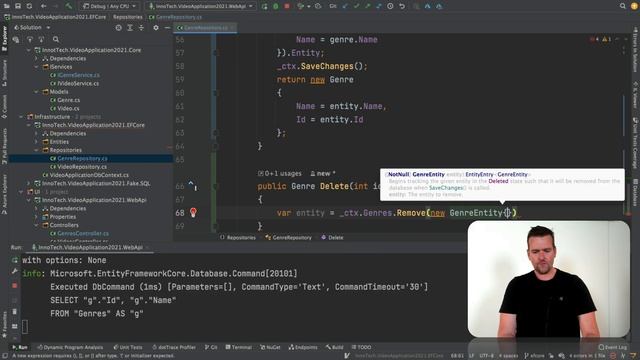This screenshot has width=640, height=360.
Task: Click UTF-8 encoding in status bar
Action: [x=487, y=356]
